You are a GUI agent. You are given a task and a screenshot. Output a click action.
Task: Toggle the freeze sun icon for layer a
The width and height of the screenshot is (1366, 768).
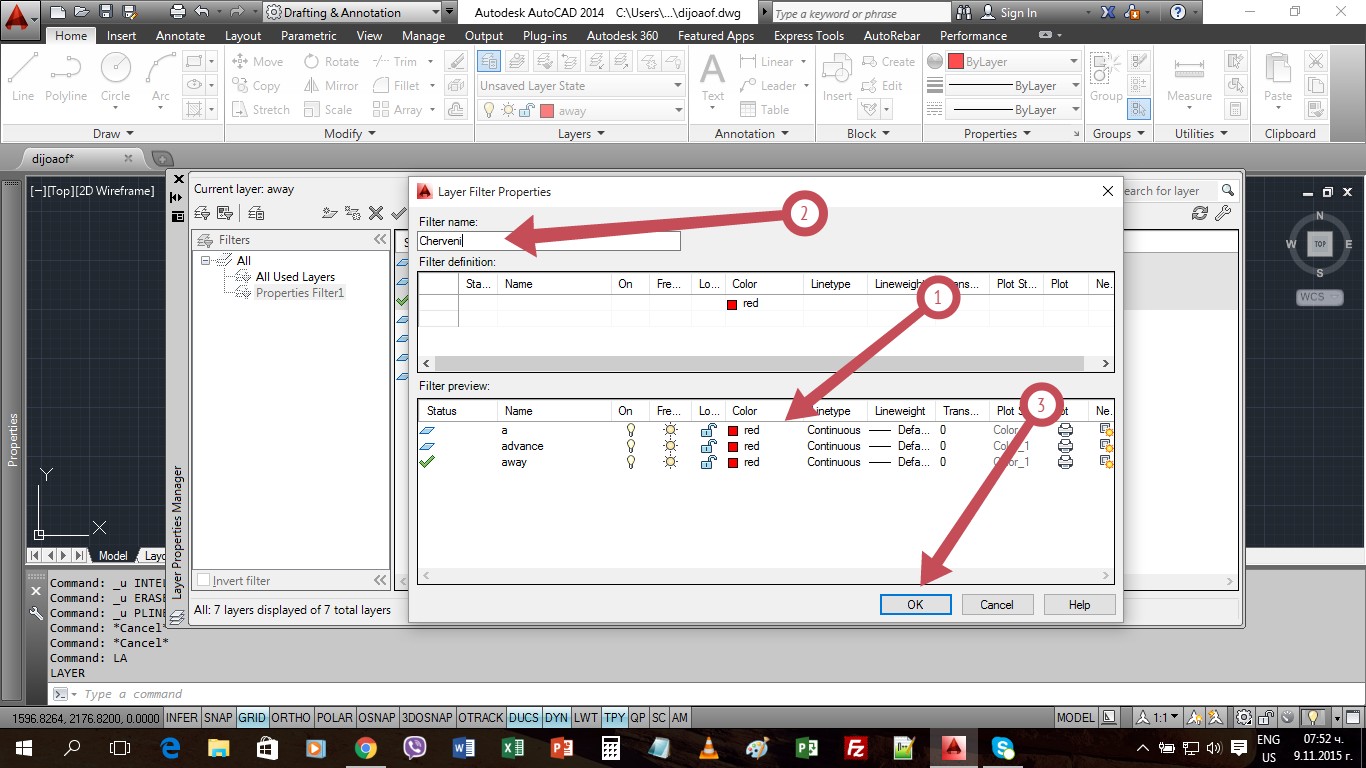pos(670,430)
